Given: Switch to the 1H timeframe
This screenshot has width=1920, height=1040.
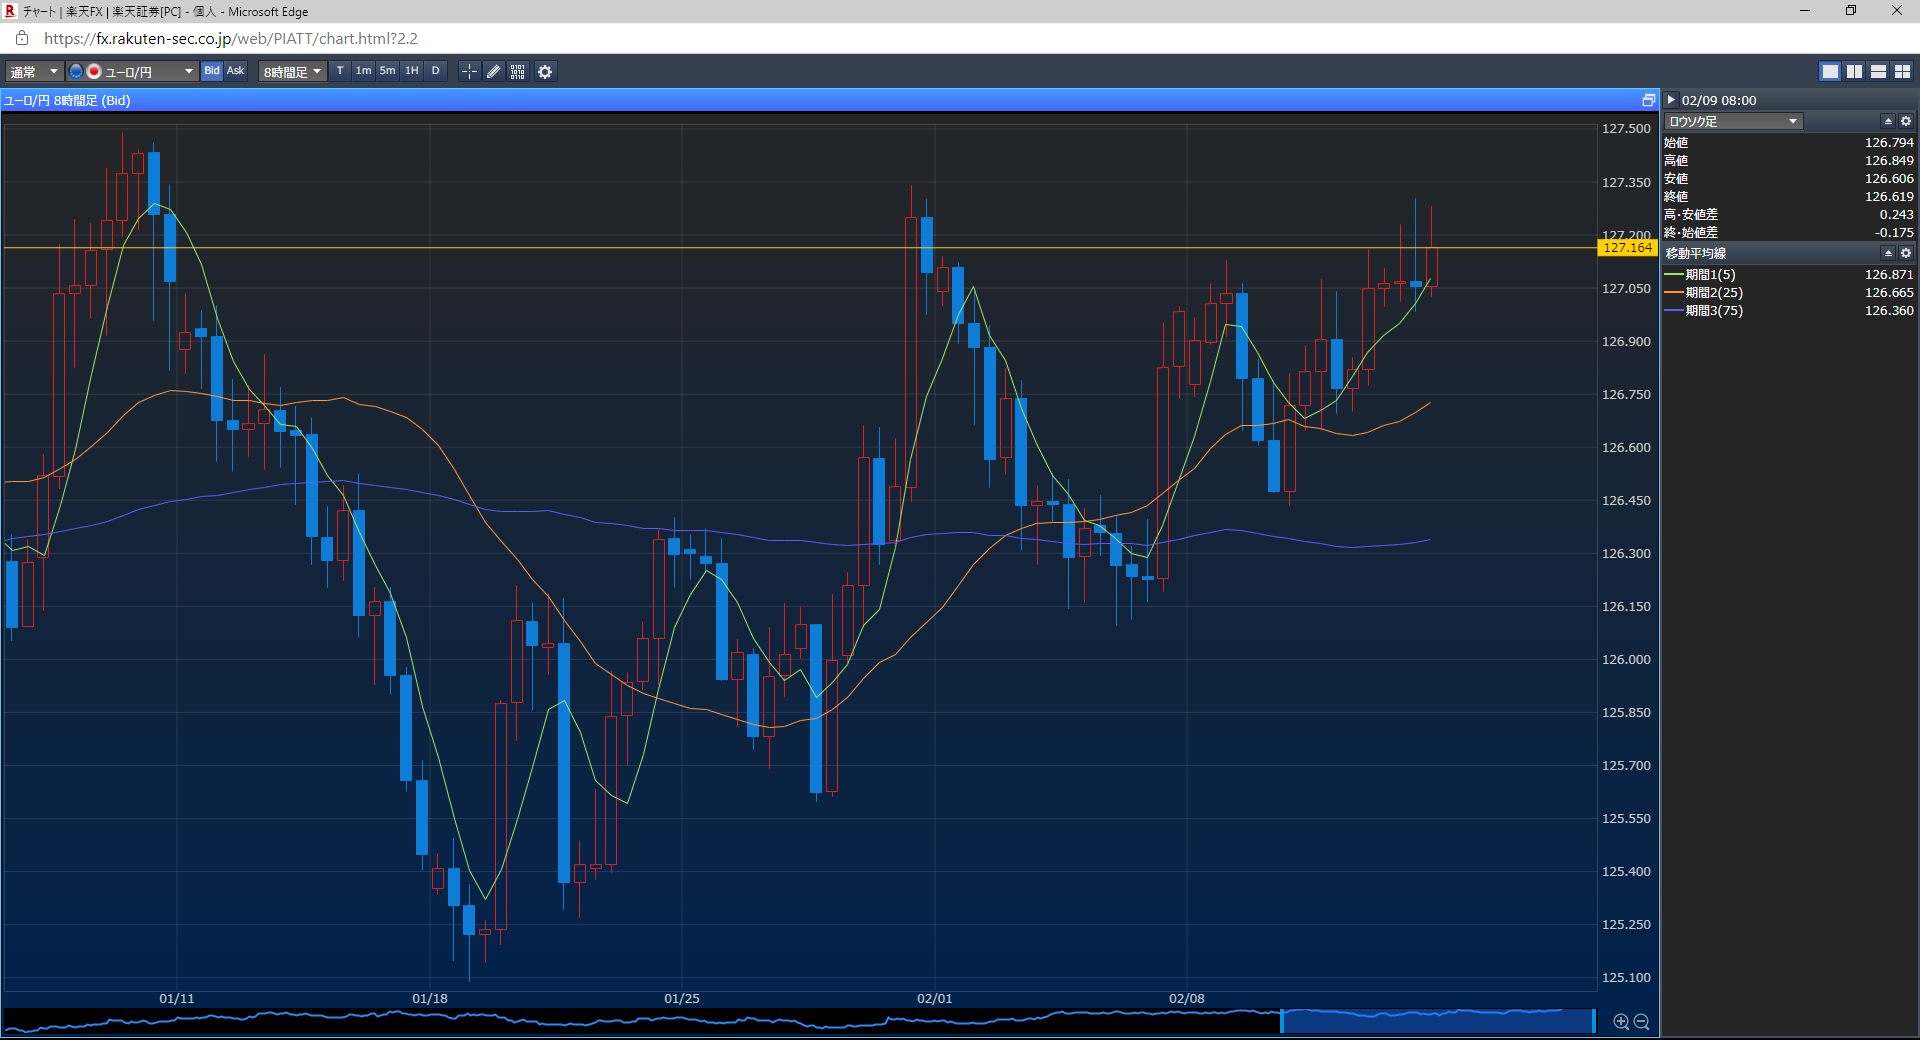Looking at the screenshot, I should (x=412, y=71).
